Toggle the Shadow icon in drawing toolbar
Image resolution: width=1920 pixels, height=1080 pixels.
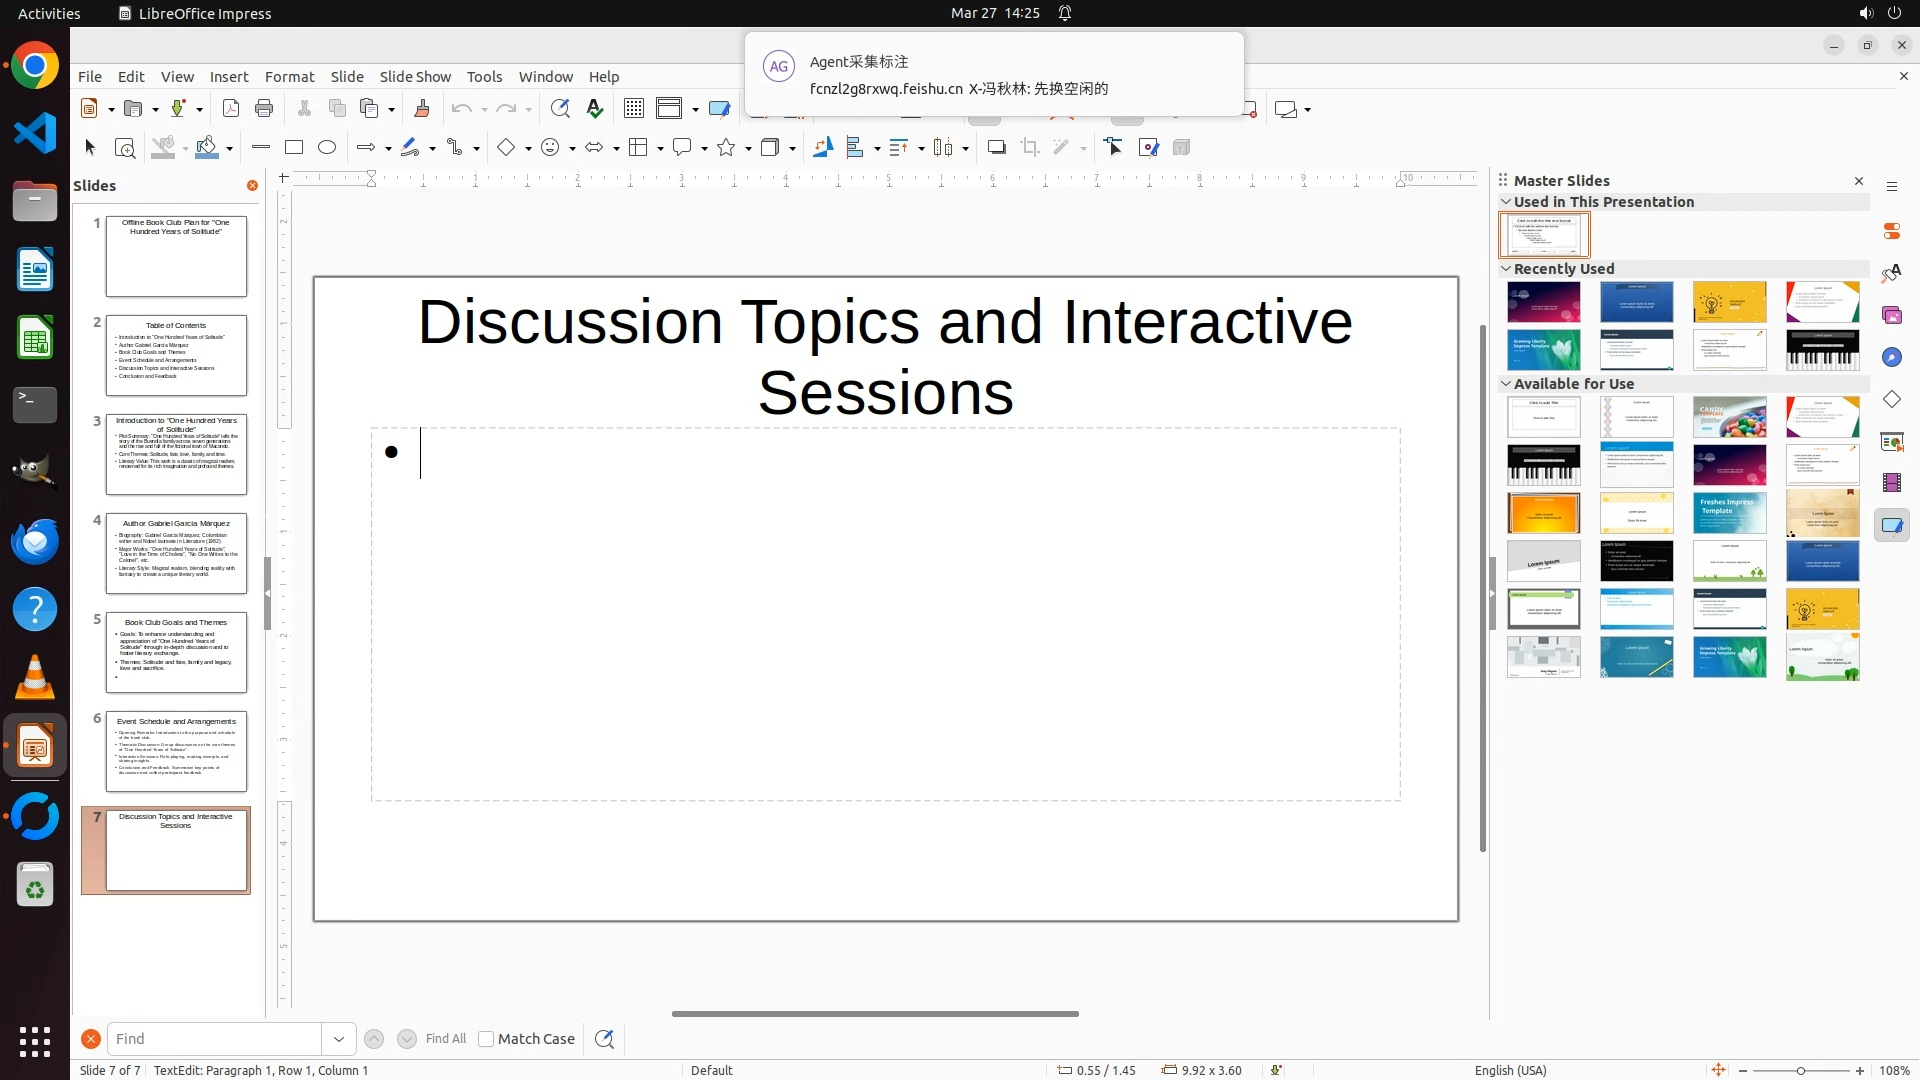pyautogui.click(x=996, y=148)
